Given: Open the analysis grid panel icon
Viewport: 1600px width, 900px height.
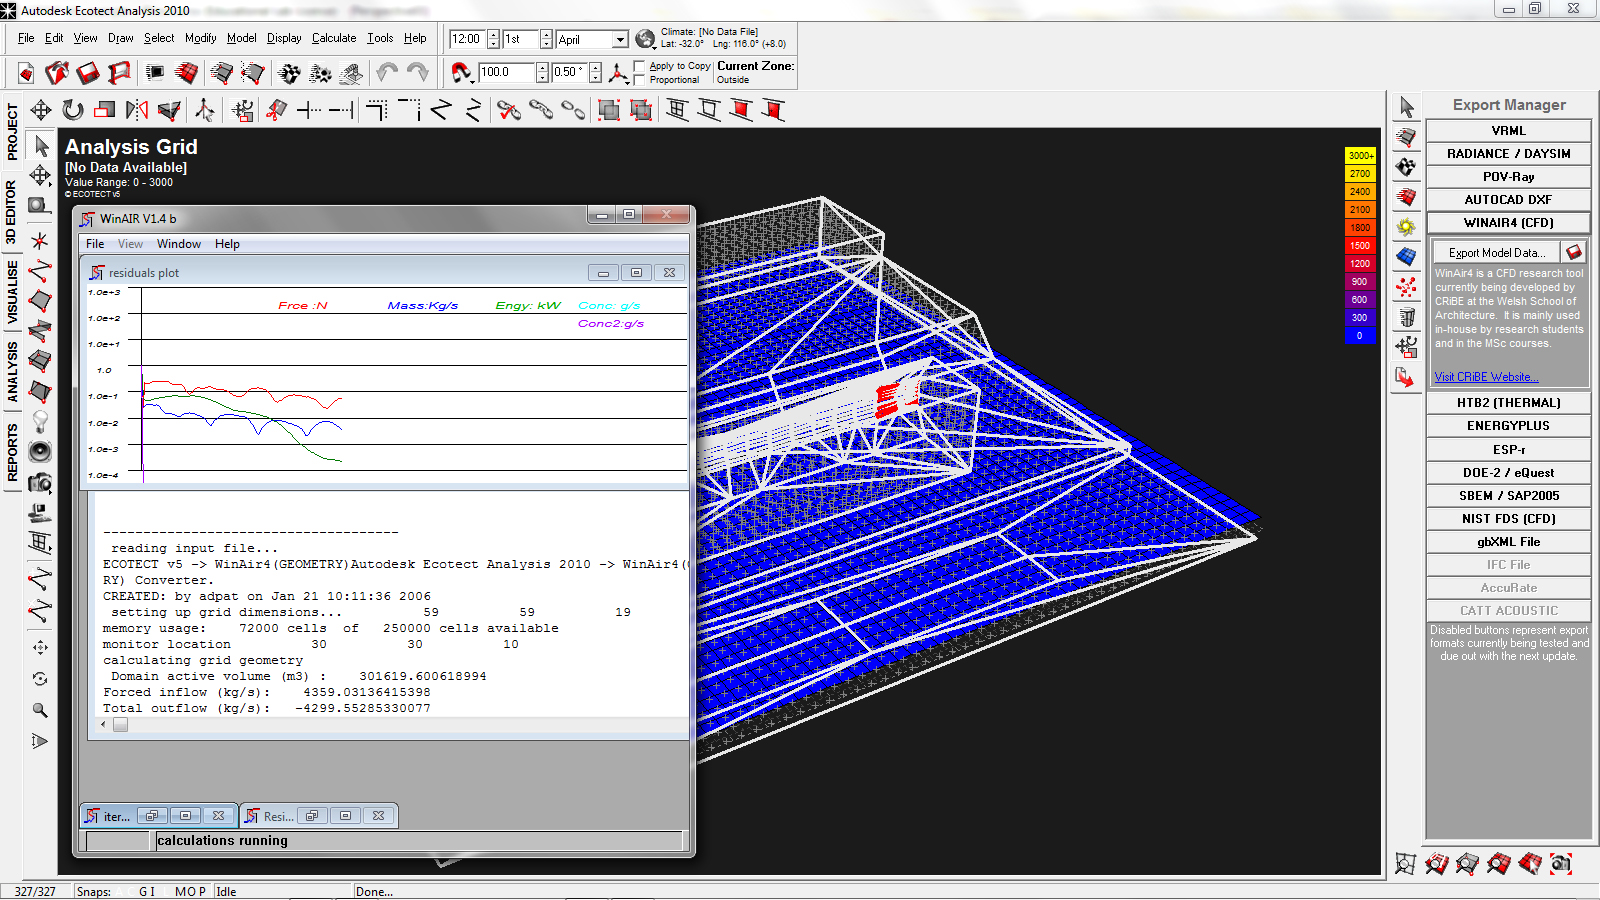Looking at the screenshot, I should click(x=1406, y=257).
